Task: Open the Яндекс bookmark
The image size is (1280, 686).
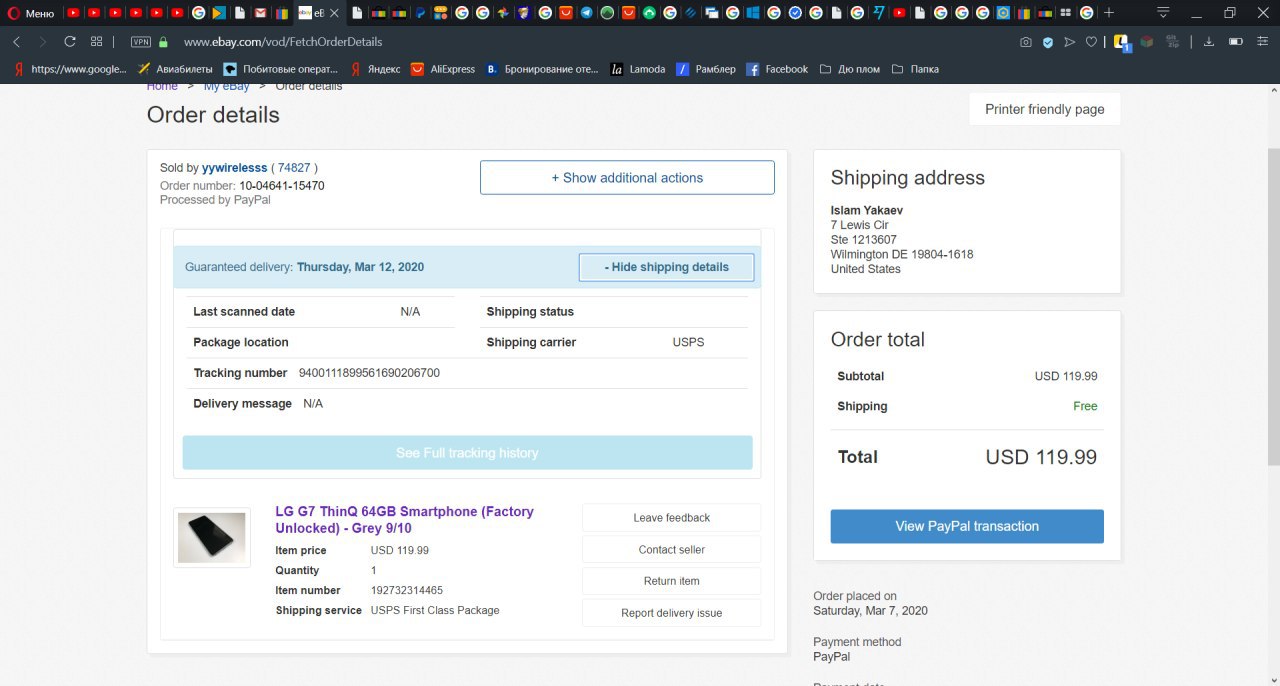Action: (x=375, y=69)
